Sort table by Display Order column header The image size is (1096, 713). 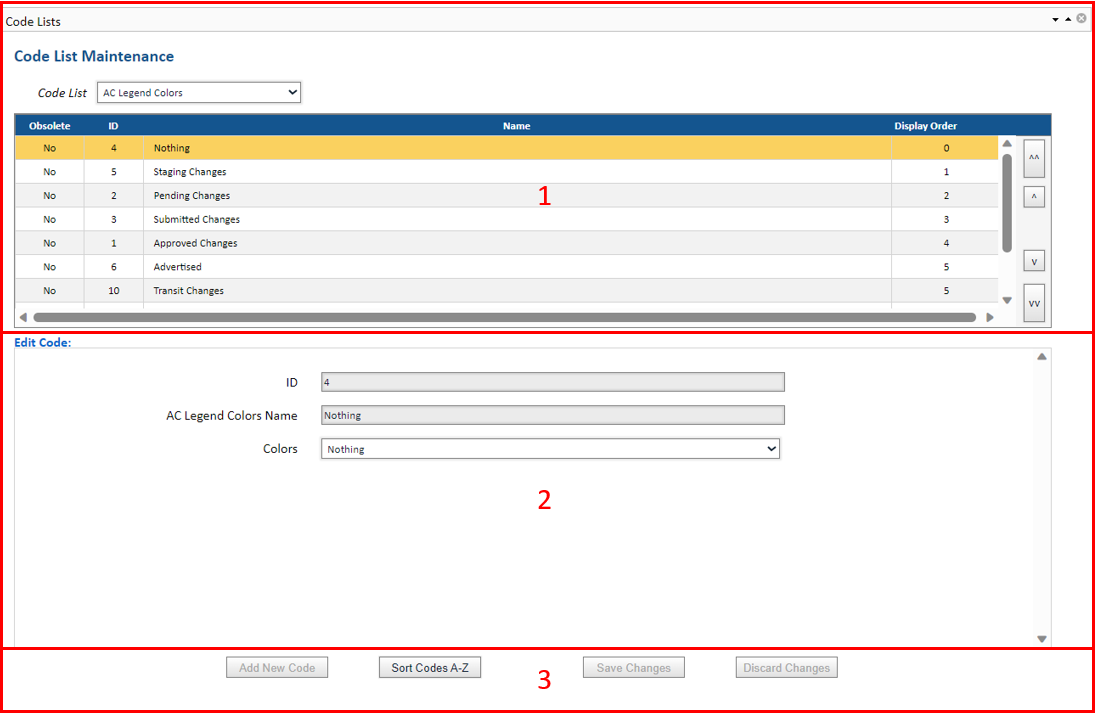pyautogui.click(x=925, y=126)
